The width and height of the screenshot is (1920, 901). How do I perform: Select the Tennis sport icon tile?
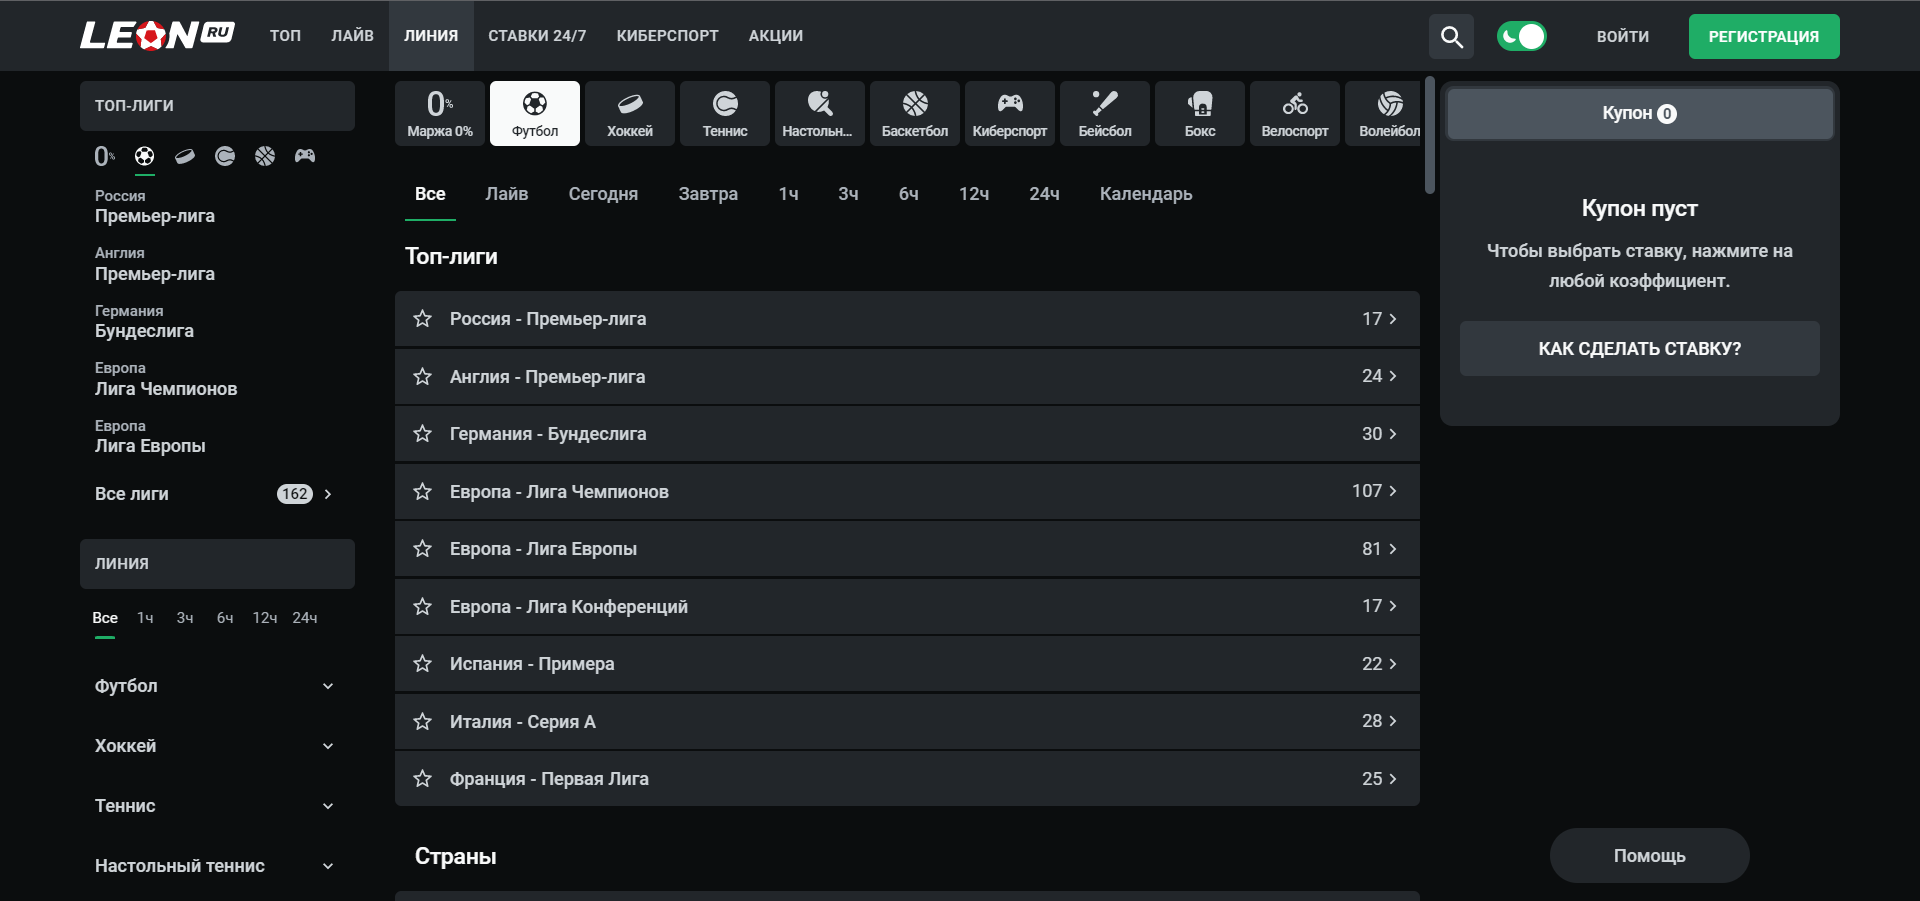pyautogui.click(x=724, y=113)
